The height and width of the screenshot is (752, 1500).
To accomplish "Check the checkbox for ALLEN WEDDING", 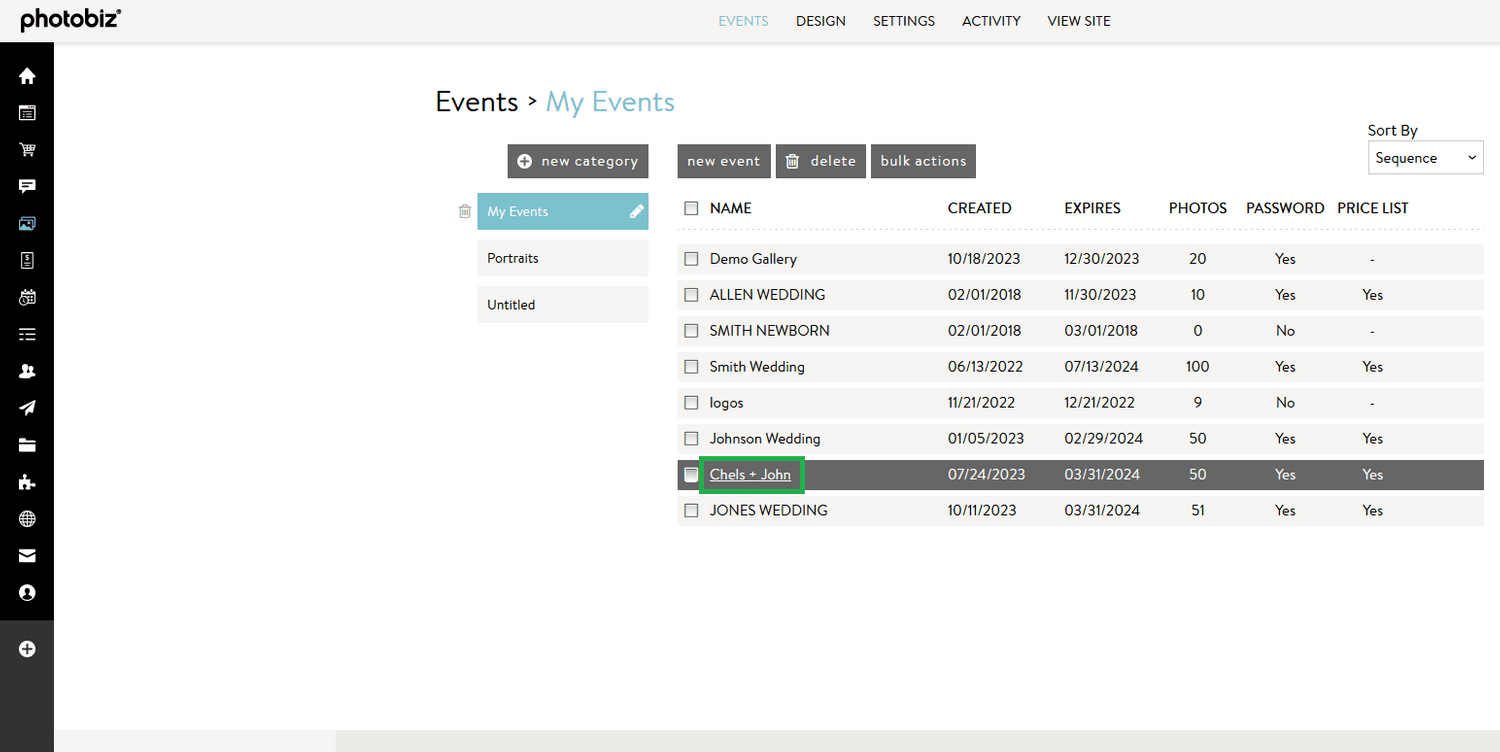I will pyautogui.click(x=691, y=294).
